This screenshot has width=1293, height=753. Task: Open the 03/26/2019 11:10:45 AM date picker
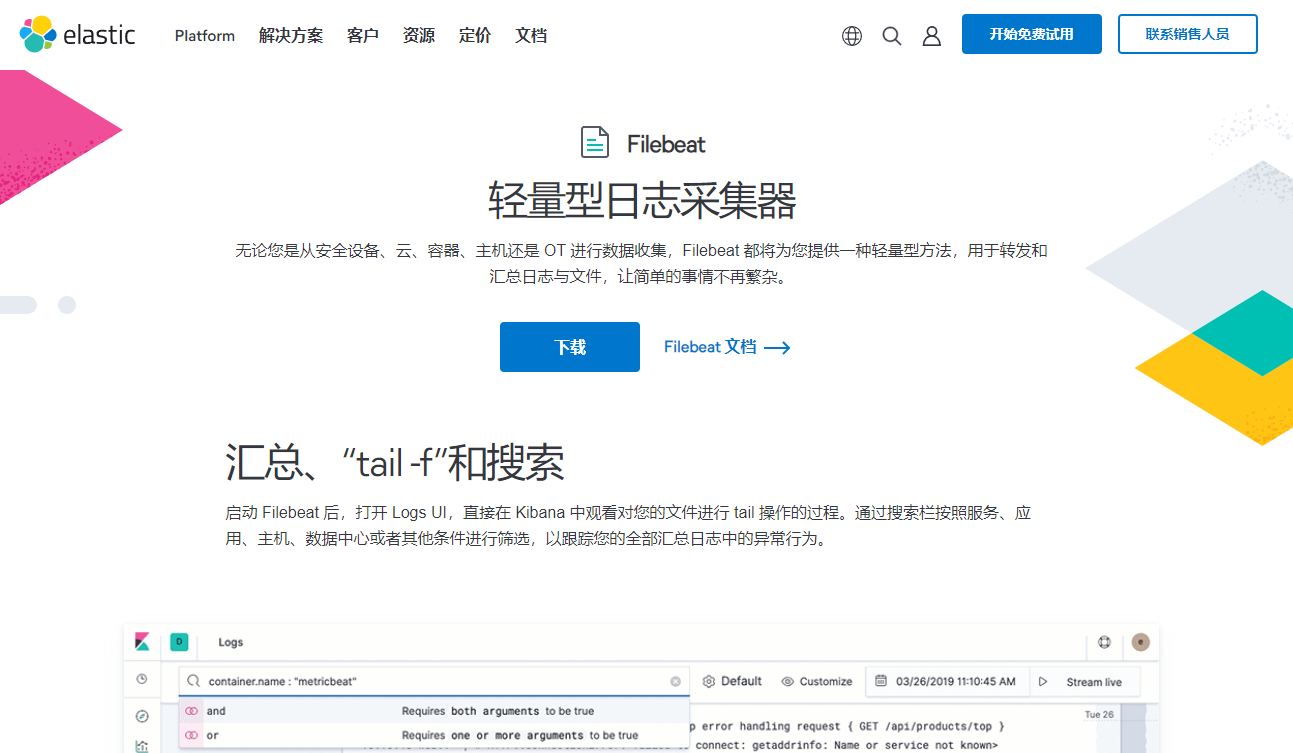click(947, 681)
